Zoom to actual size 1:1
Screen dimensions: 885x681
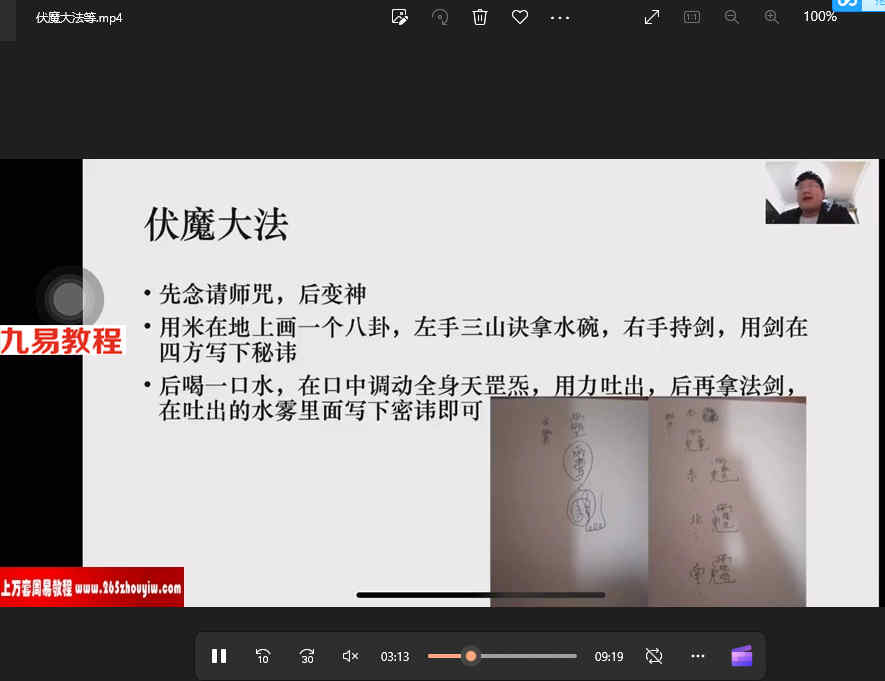tap(691, 17)
